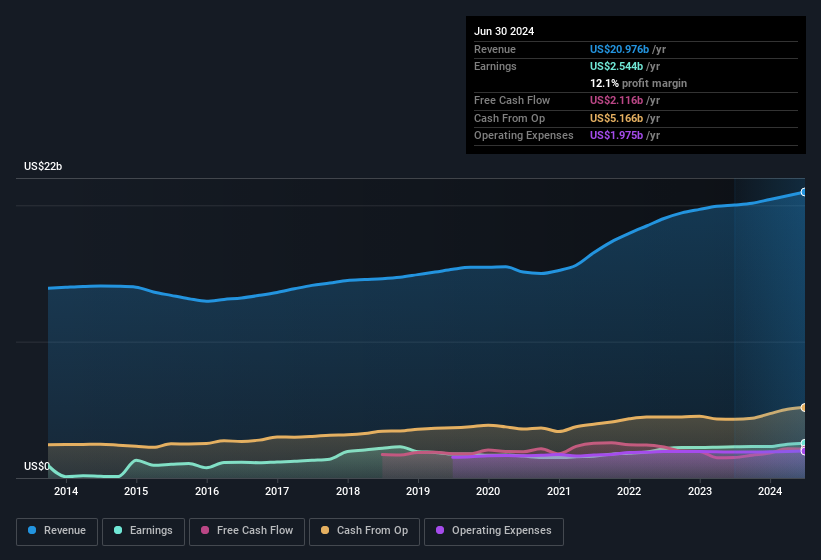Click the Revenue line end marker
The image size is (821, 560).
[804, 192]
